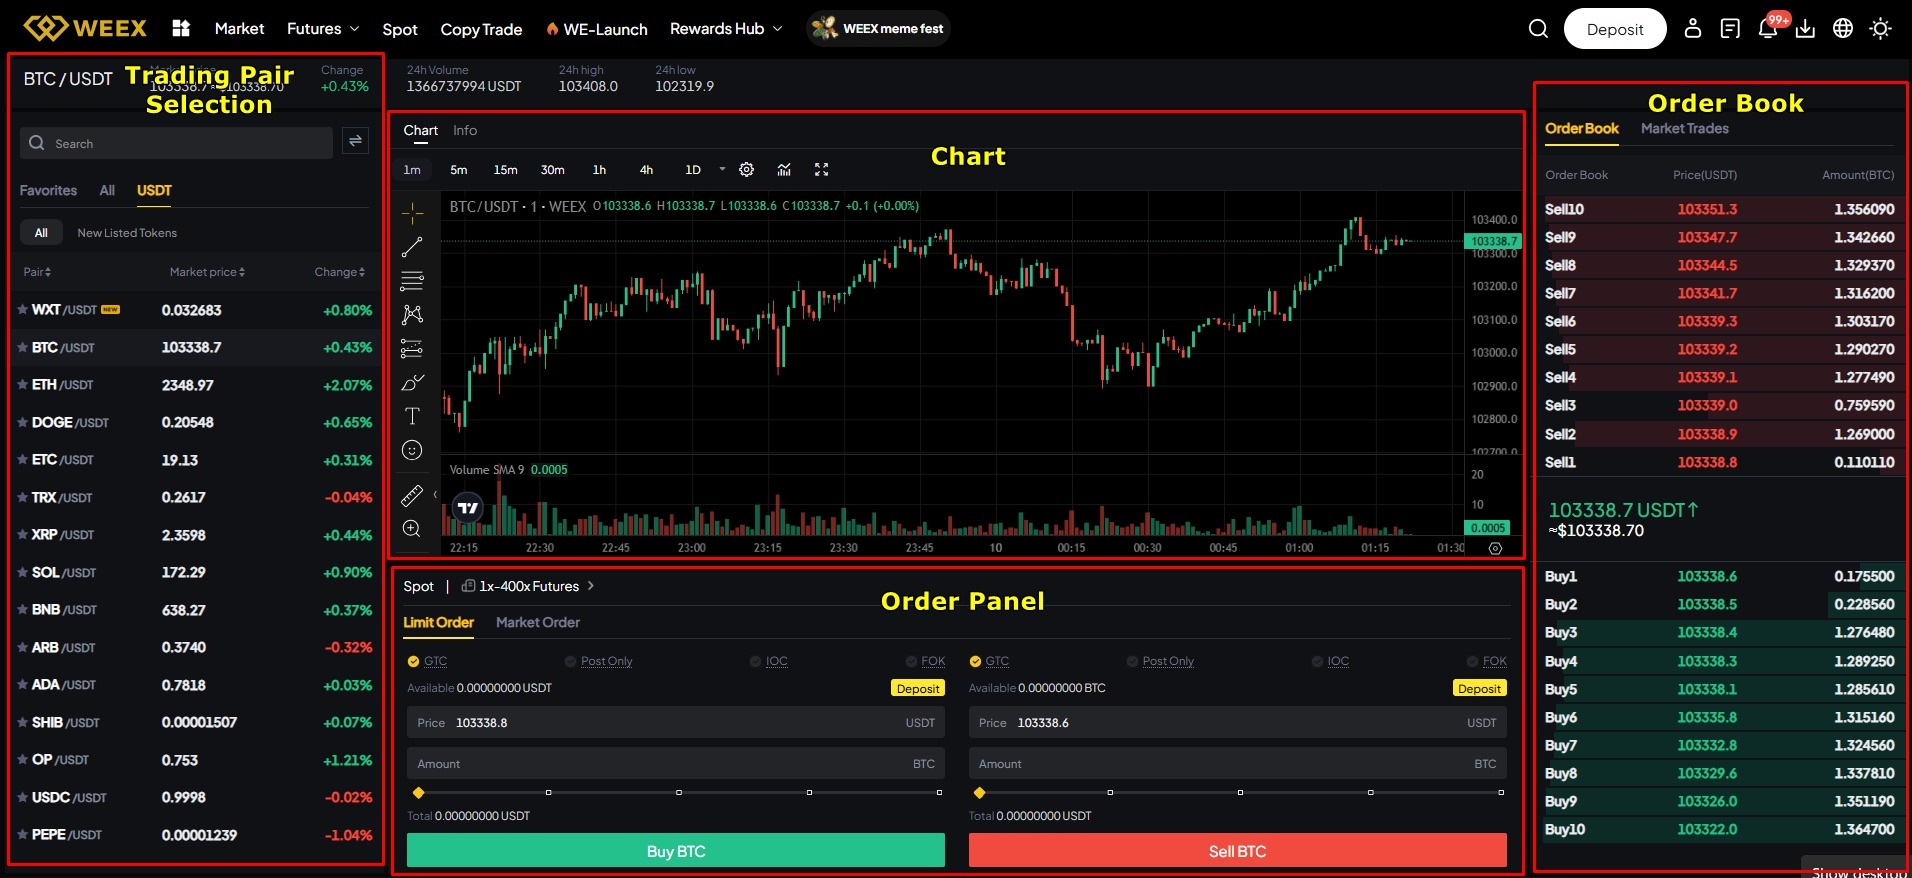Favorite the DOGE/USDT pair star

coord(22,422)
